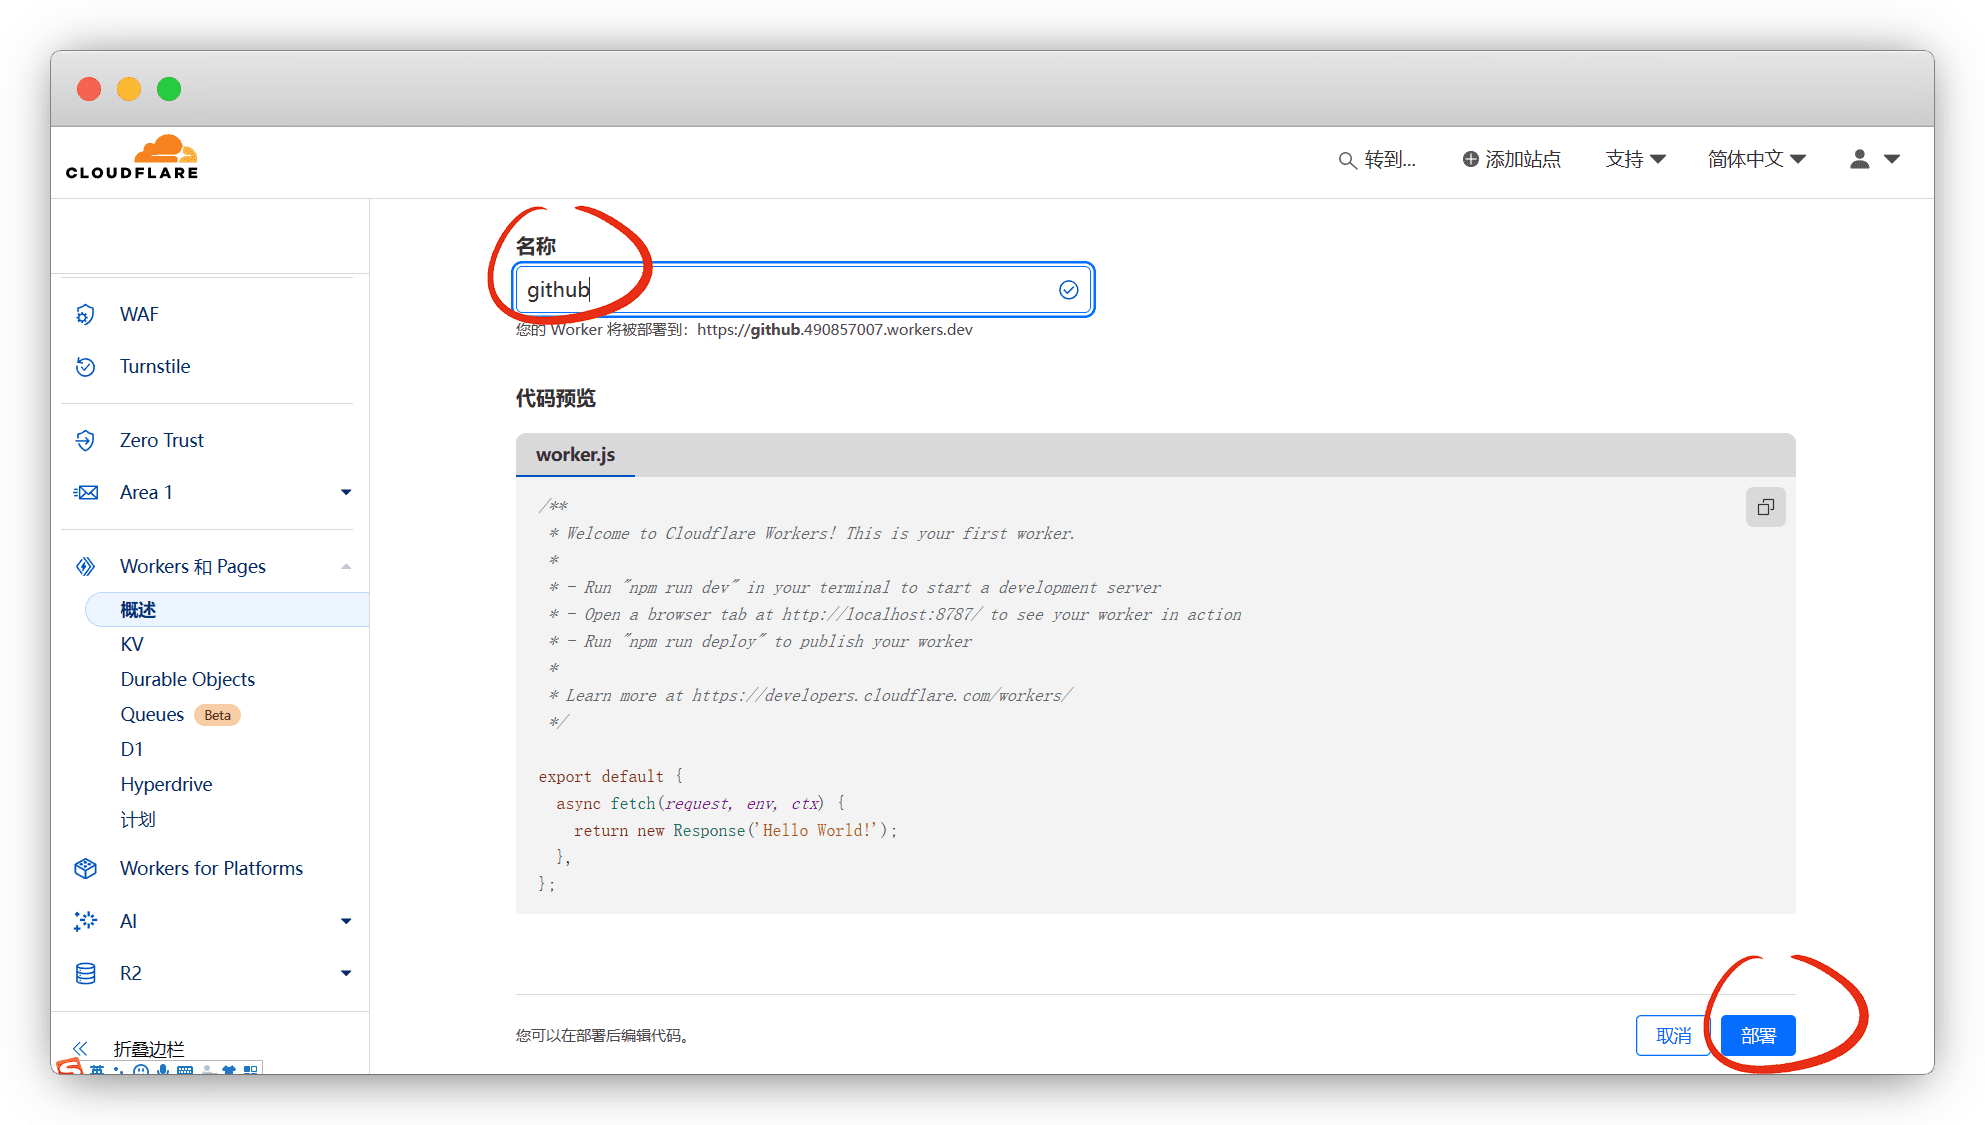Open the Zero Trust sidebar link
Viewport: 1985px width, 1125px height.
pyautogui.click(x=162, y=440)
